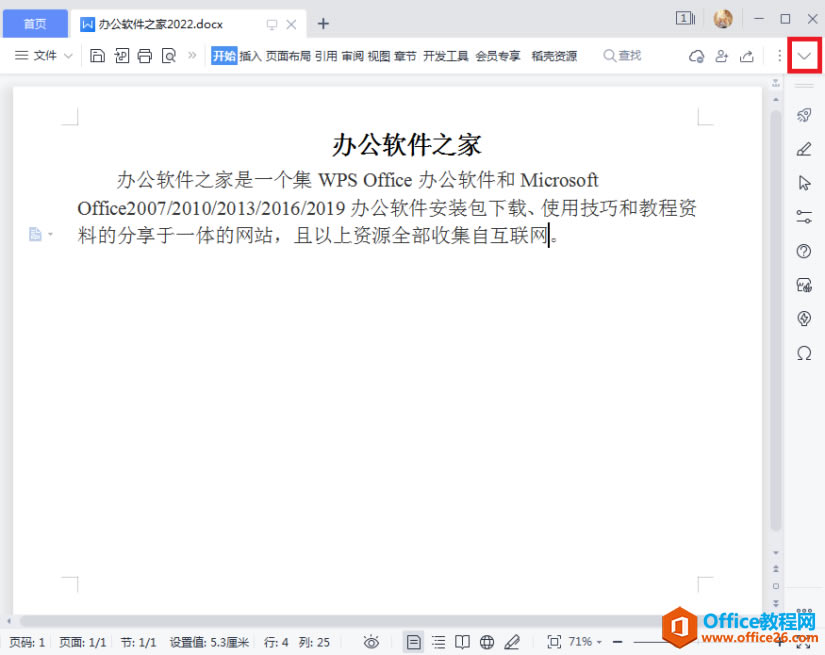
Task: Open the Omega symbol sidebar icon
Action: tap(804, 353)
